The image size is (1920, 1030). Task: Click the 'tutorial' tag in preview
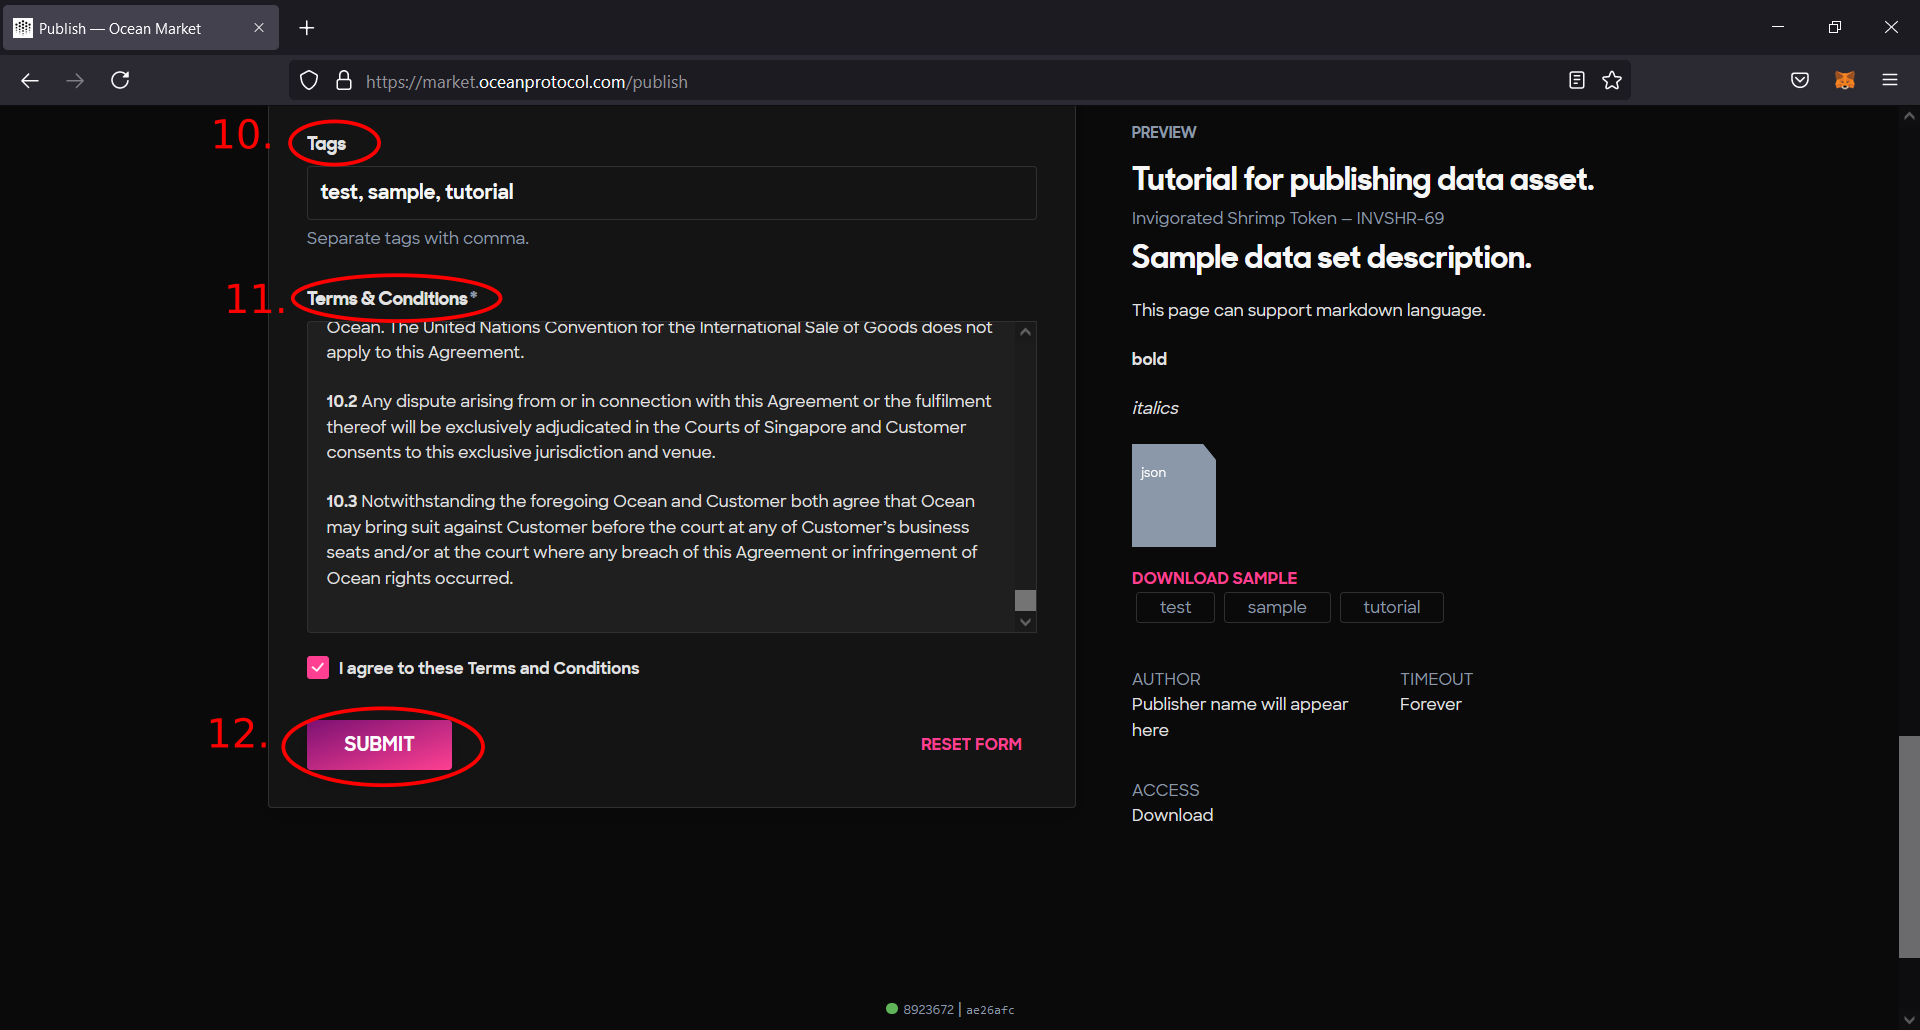[1391, 607]
